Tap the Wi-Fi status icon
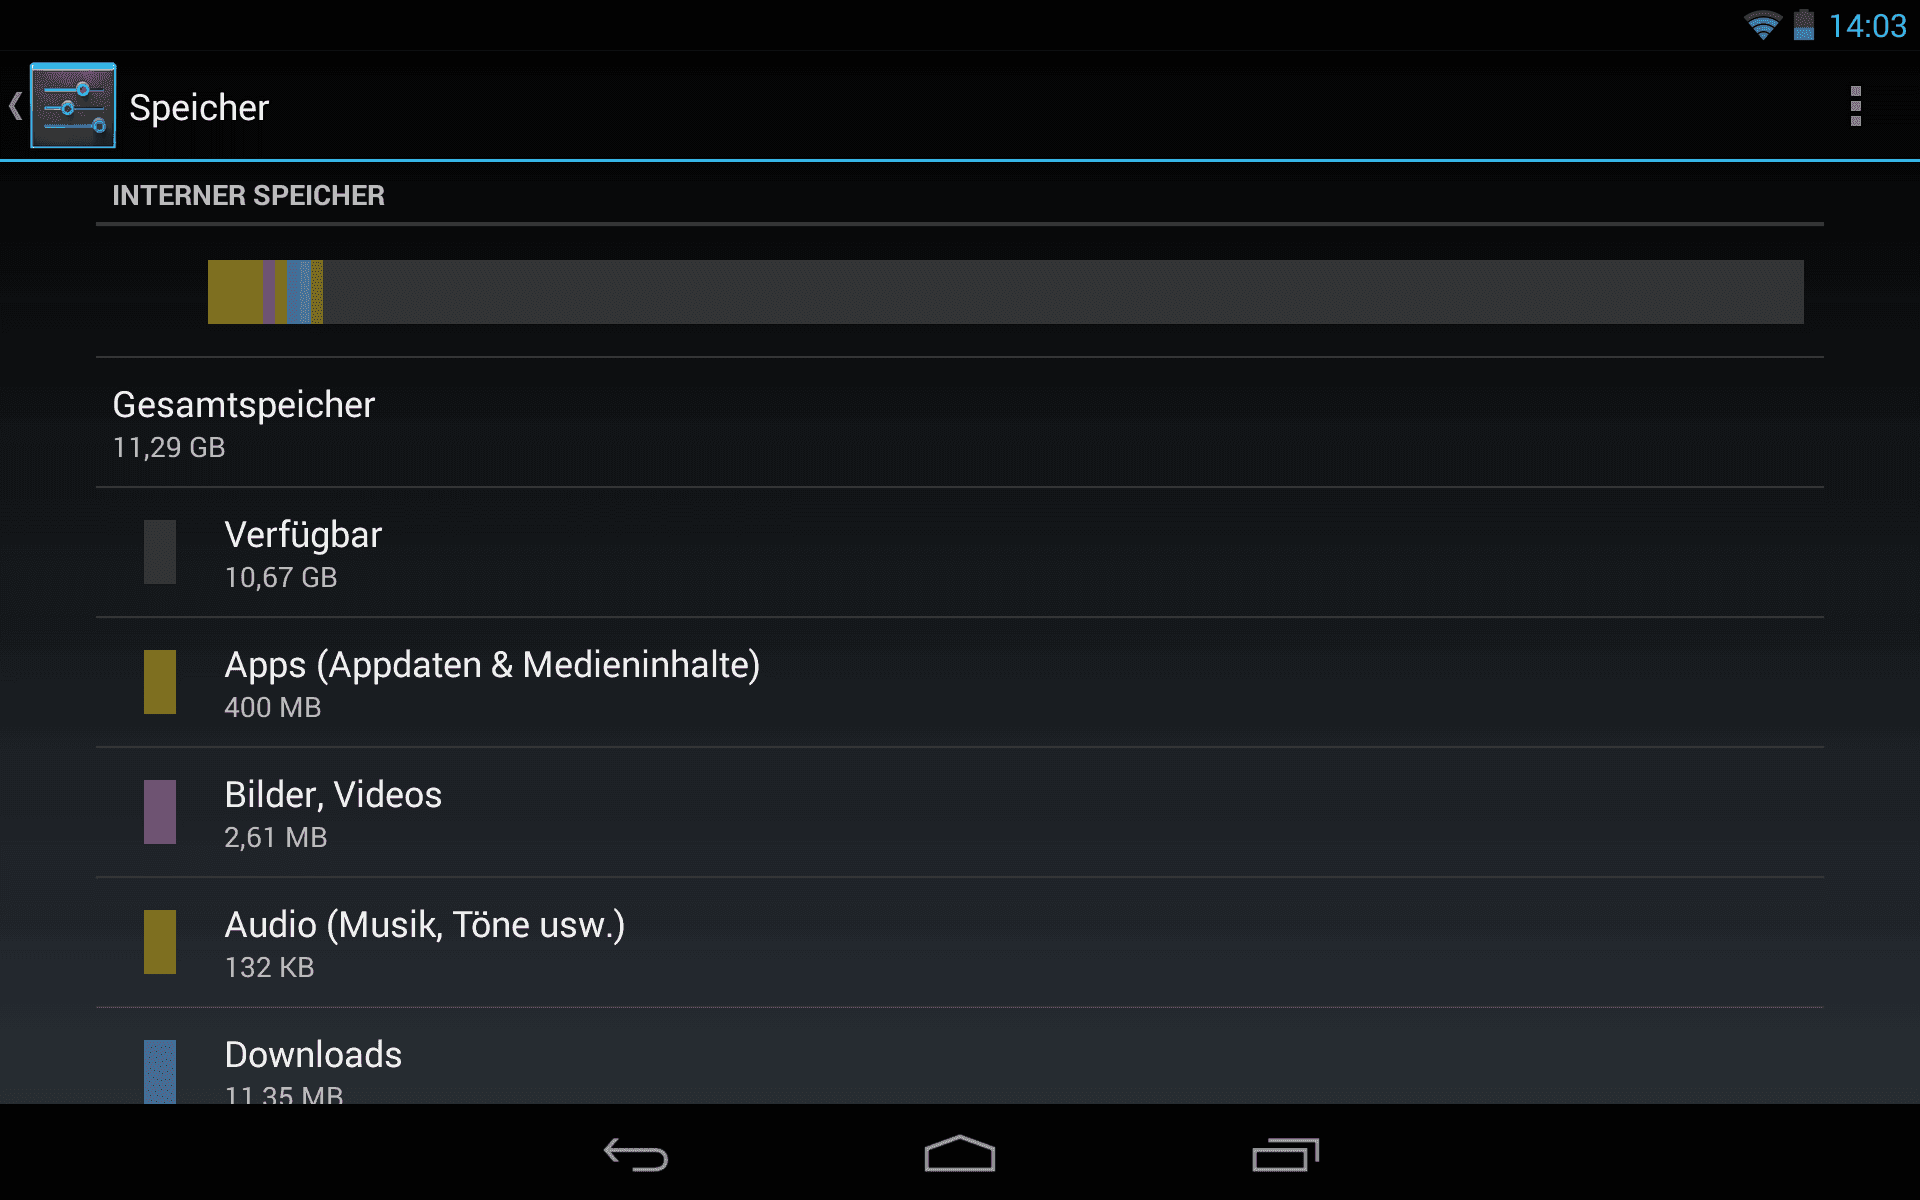Viewport: 1920px width, 1200px height. coord(1762,25)
